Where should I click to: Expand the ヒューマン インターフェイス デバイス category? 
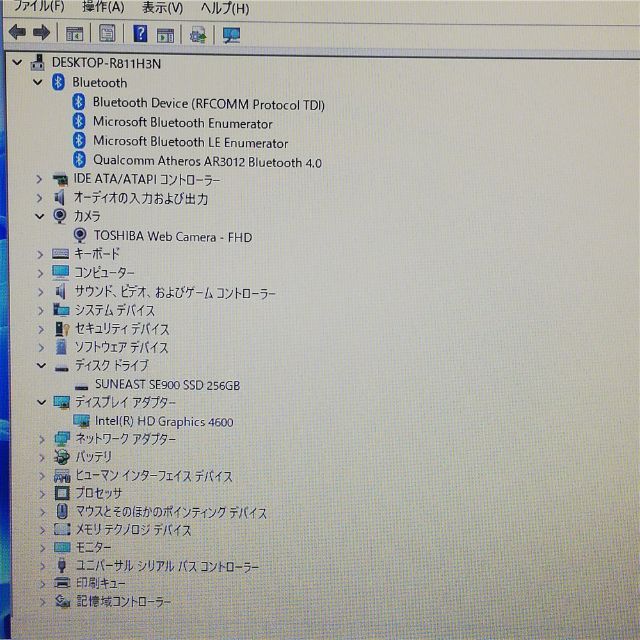(42, 476)
